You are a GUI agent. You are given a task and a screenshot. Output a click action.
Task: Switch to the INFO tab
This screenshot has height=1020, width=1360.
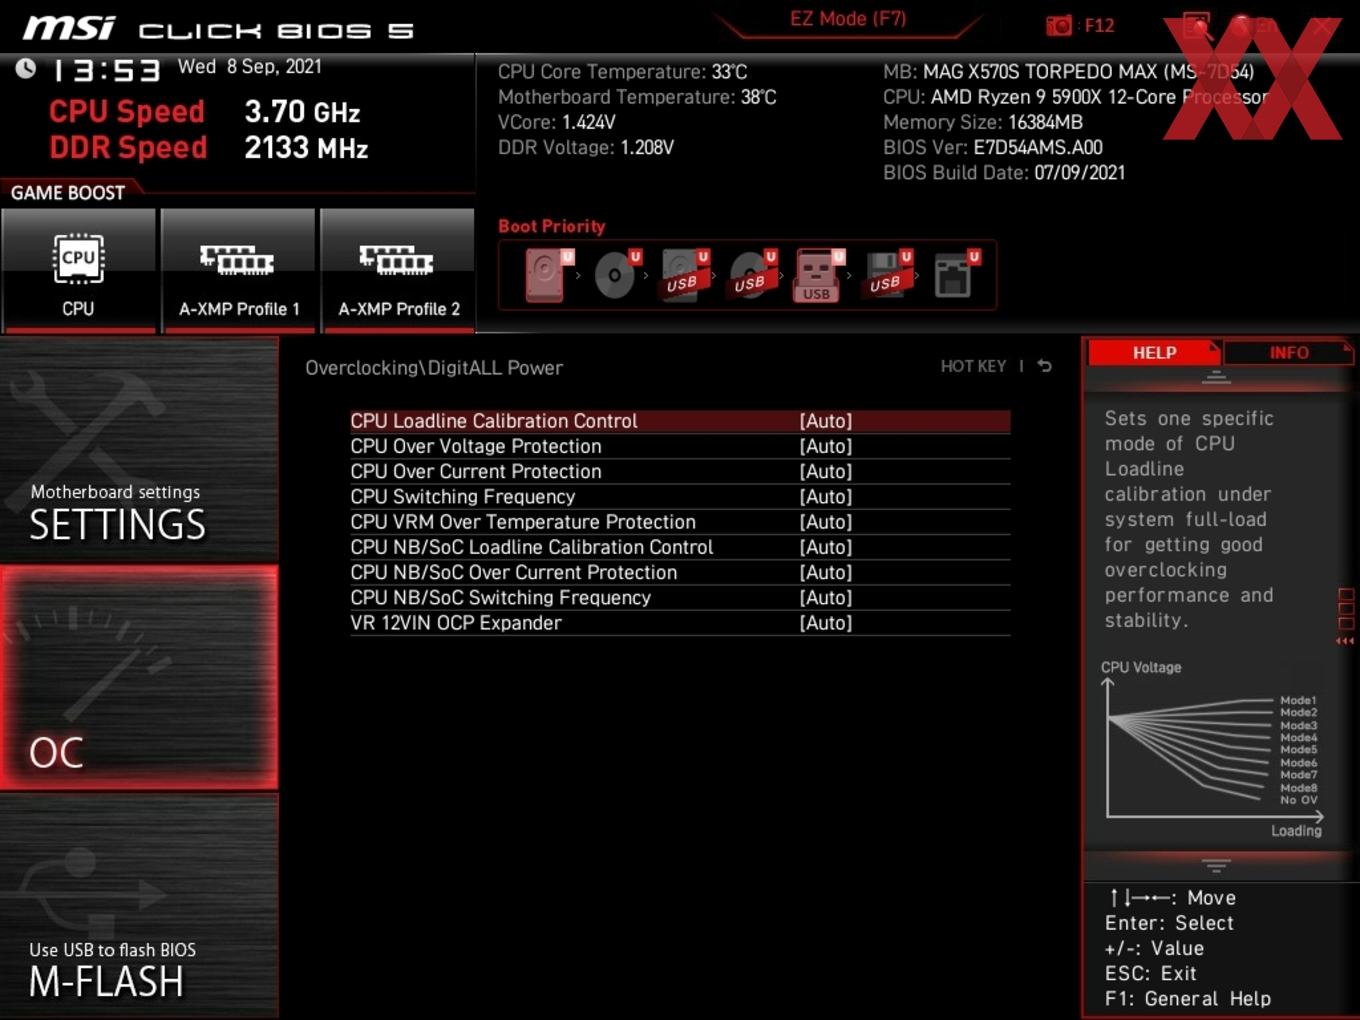[1288, 353]
